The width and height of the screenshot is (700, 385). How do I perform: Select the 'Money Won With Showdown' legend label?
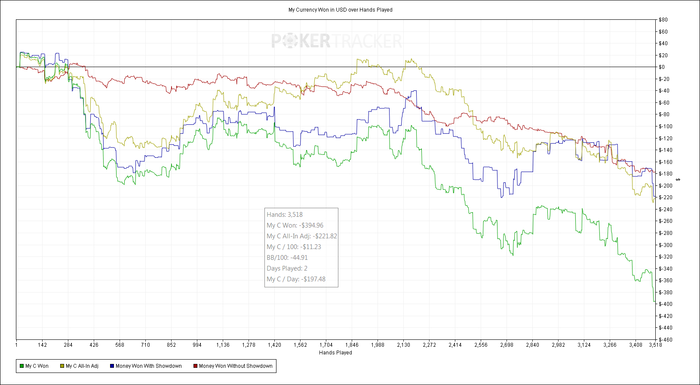click(148, 366)
